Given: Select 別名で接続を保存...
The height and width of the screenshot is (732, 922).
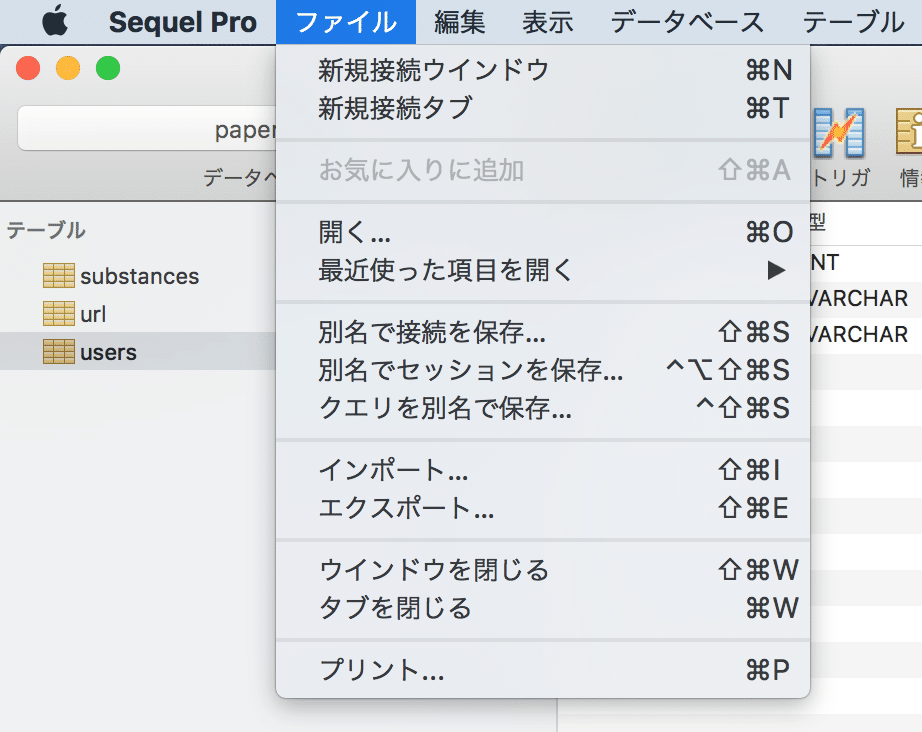Looking at the screenshot, I should click(x=543, y=332).
